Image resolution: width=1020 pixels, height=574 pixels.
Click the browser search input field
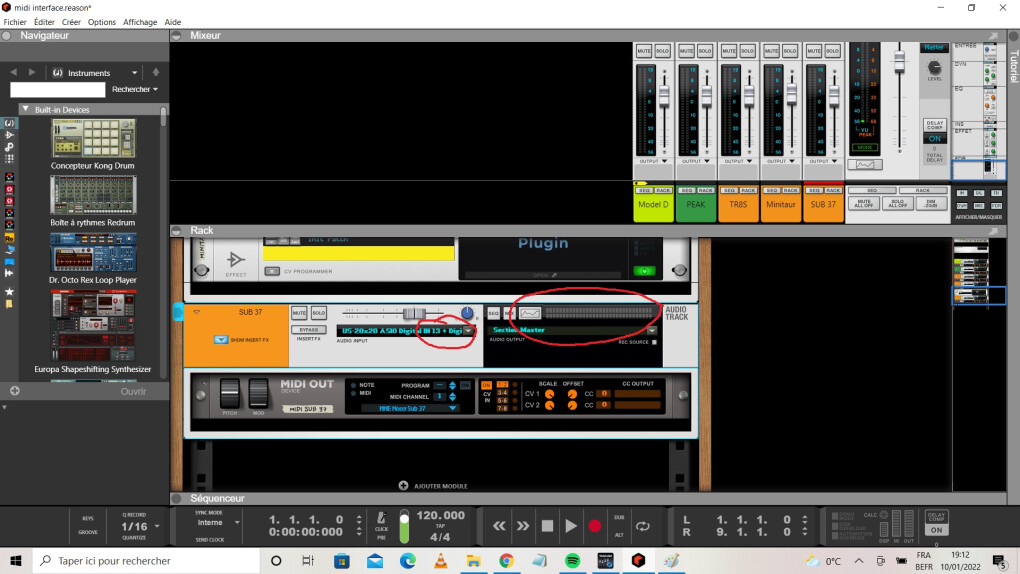57,89
